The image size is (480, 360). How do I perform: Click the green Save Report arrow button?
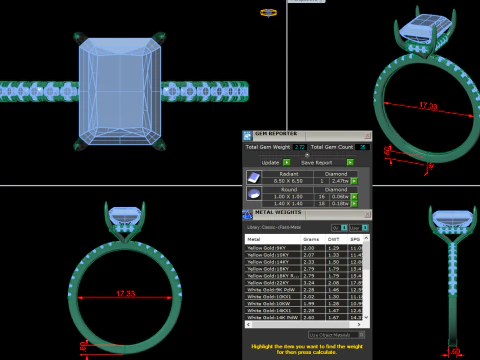point(350,162)
